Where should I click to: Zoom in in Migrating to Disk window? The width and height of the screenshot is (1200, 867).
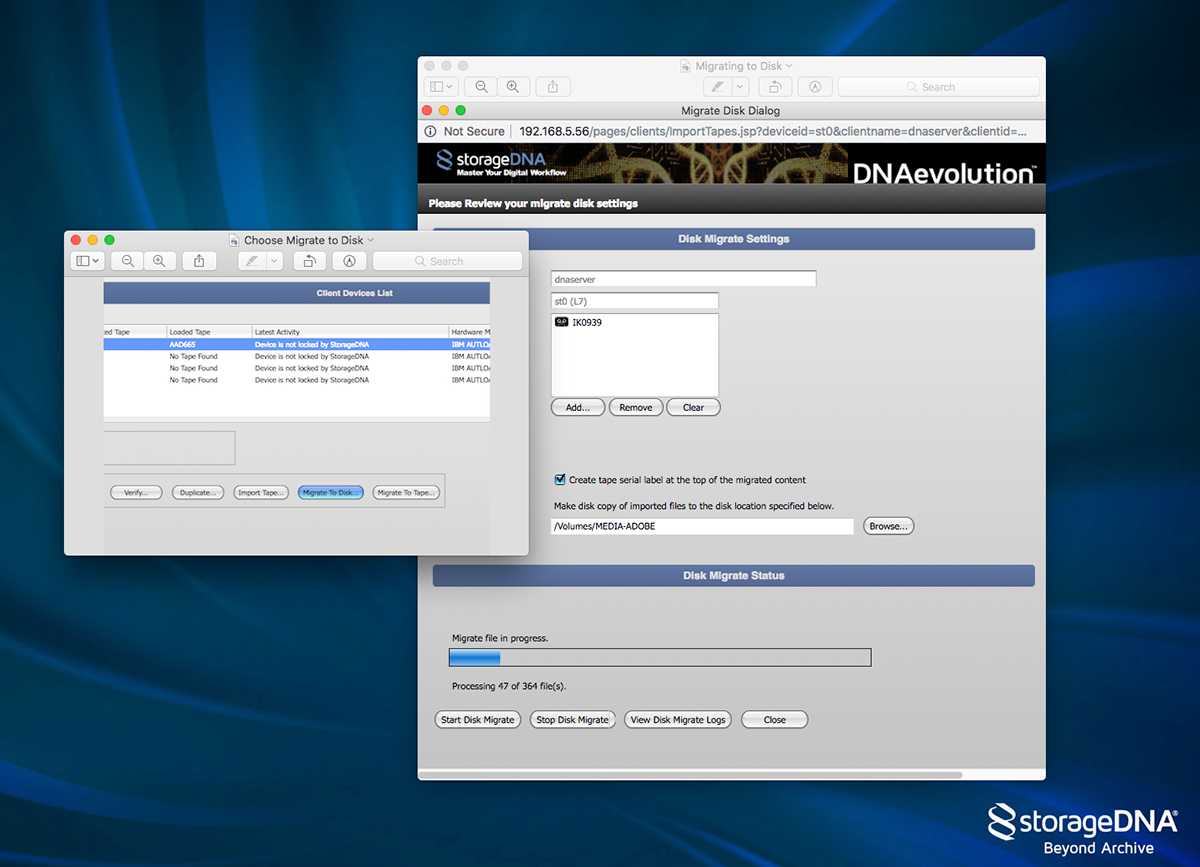[x=513, y=87]
